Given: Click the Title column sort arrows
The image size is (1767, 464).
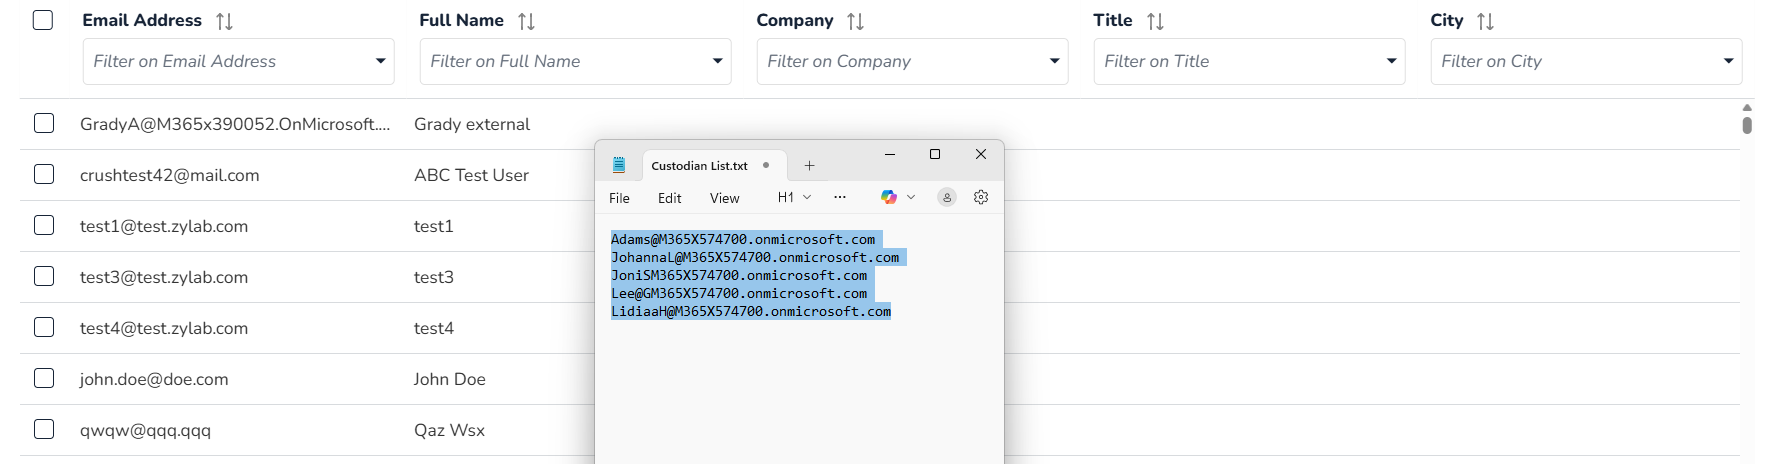Looking at the screenshot, I should click(x=1155, y=21).
